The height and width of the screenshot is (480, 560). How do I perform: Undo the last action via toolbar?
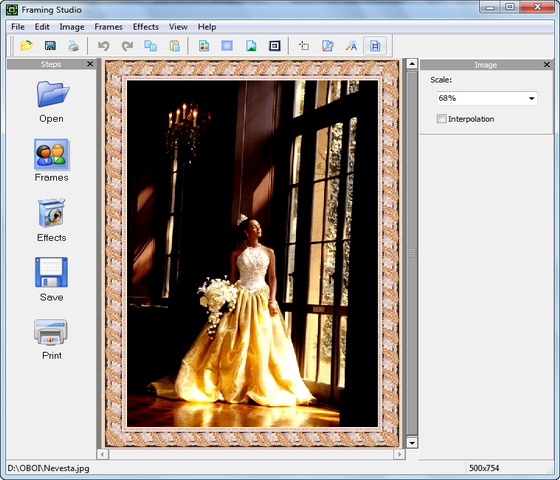pos(104,46)
